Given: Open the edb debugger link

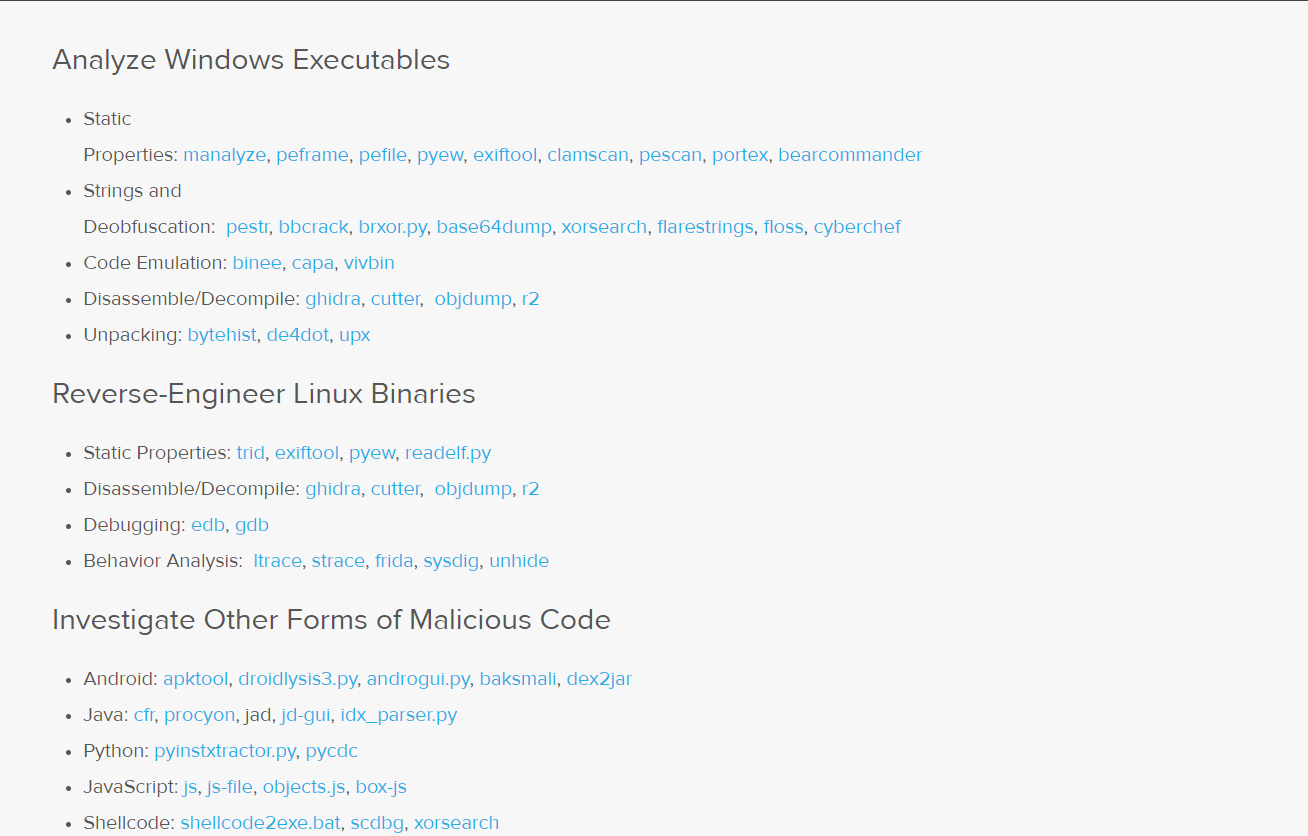Looking at the screenshot, I should (208, 525).
